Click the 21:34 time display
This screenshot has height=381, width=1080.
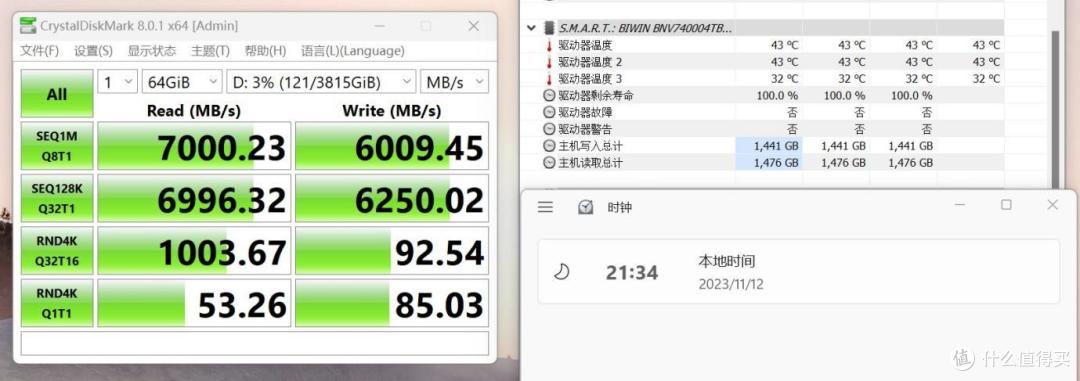point(632,273)
